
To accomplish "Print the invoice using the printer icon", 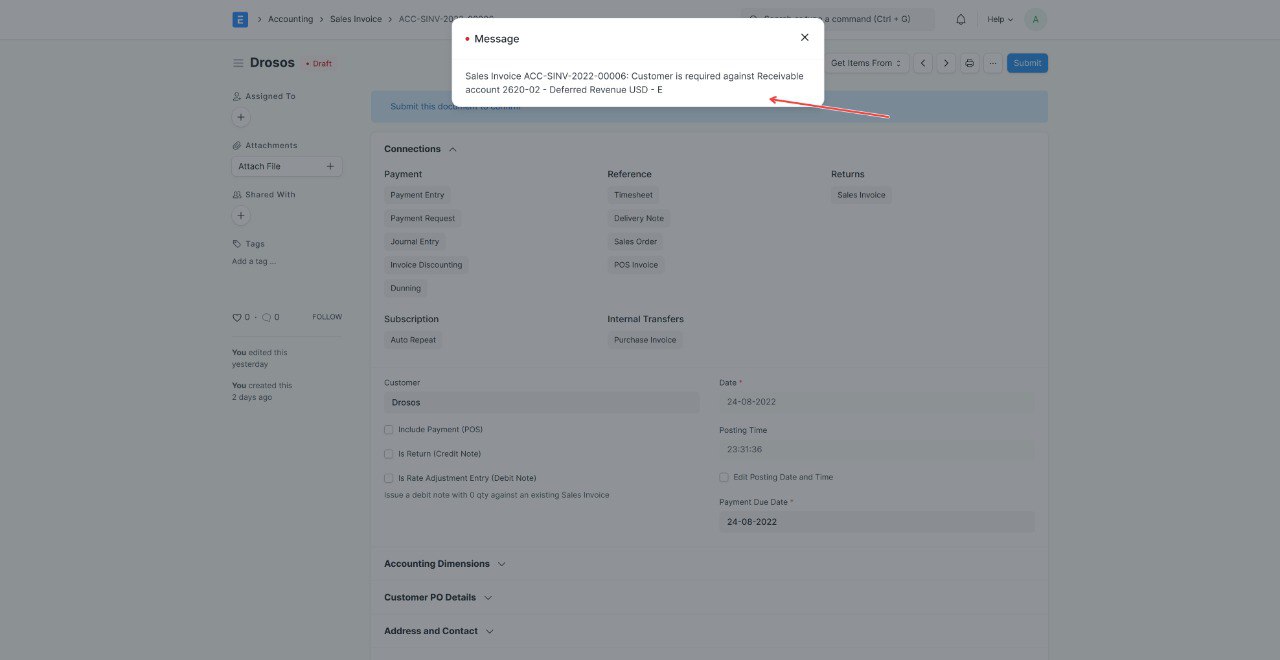I will point(969,62).
